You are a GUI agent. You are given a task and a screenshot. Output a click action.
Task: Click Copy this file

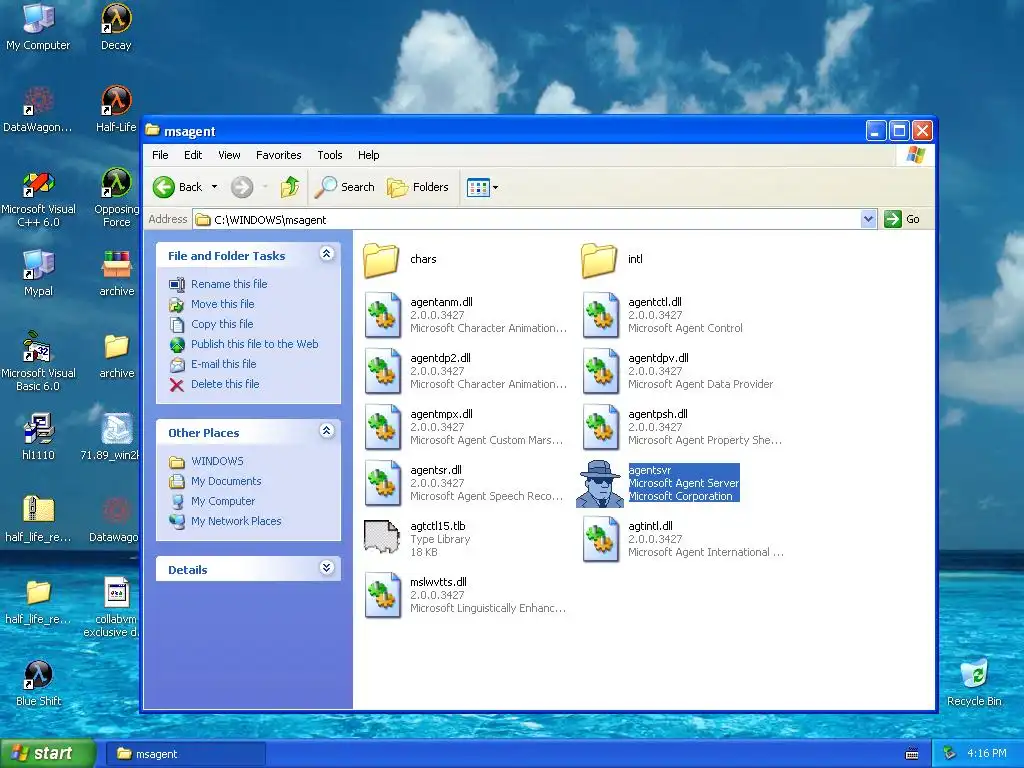click(x=222, y=324)
